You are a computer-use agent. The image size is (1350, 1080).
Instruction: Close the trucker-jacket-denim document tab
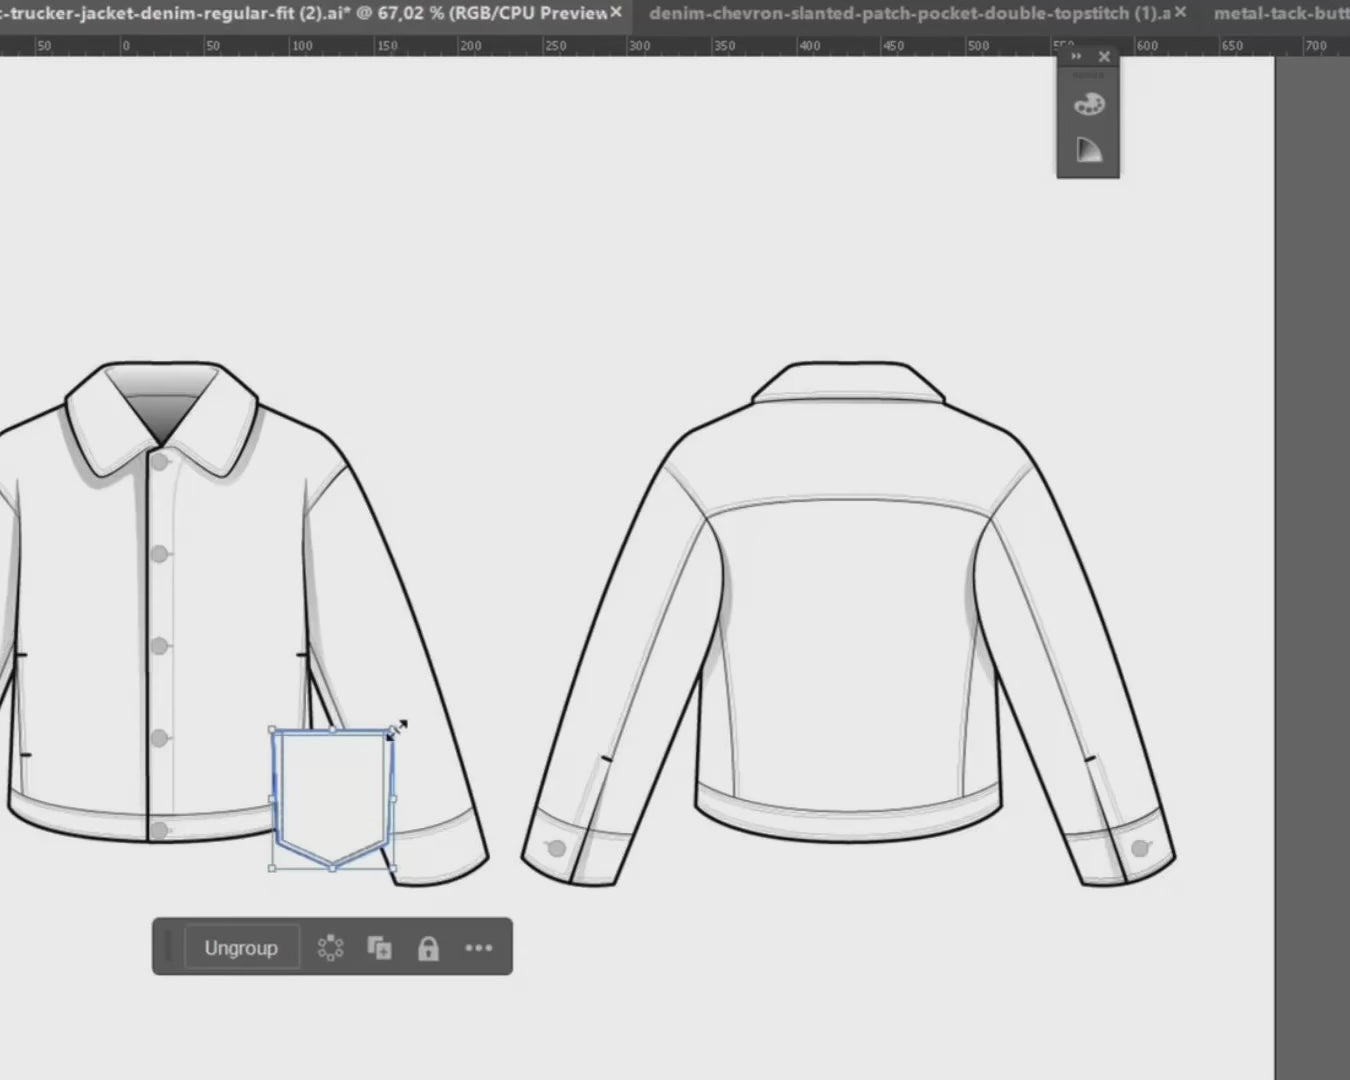[616, 13]
